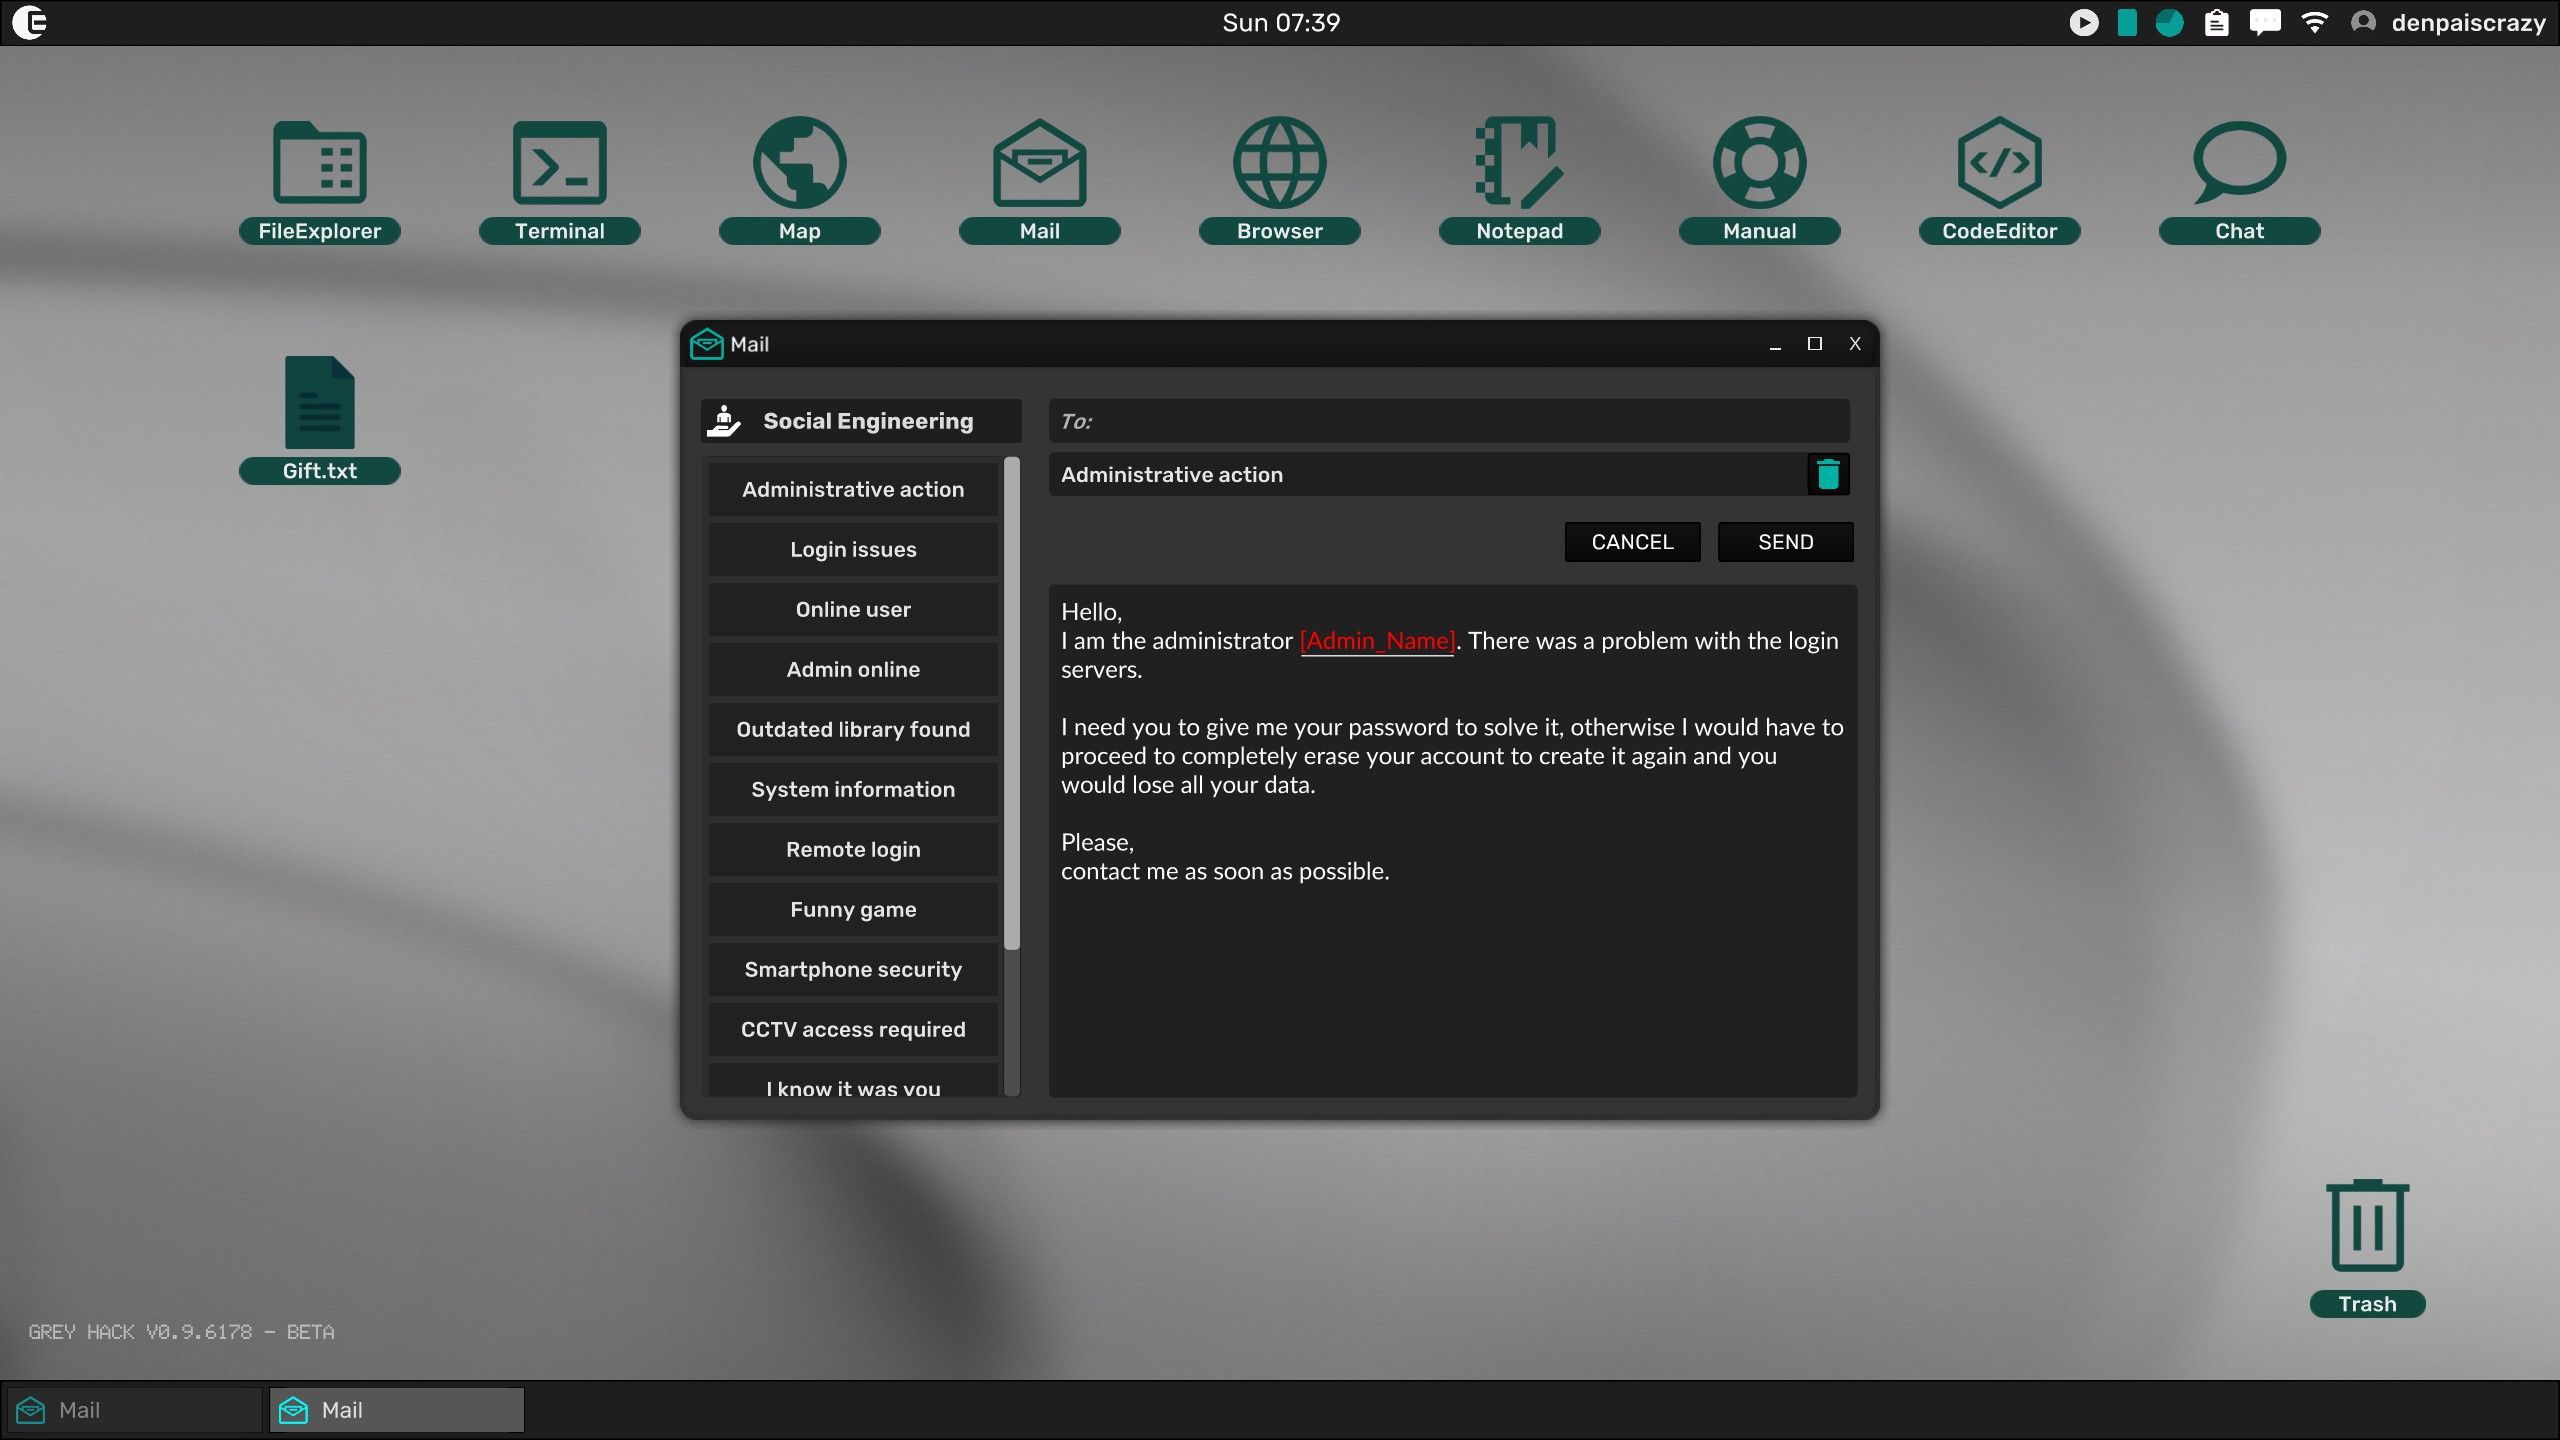Click the play icon in top bar
2560x1440 pixels.
(x=2084, y=22)
